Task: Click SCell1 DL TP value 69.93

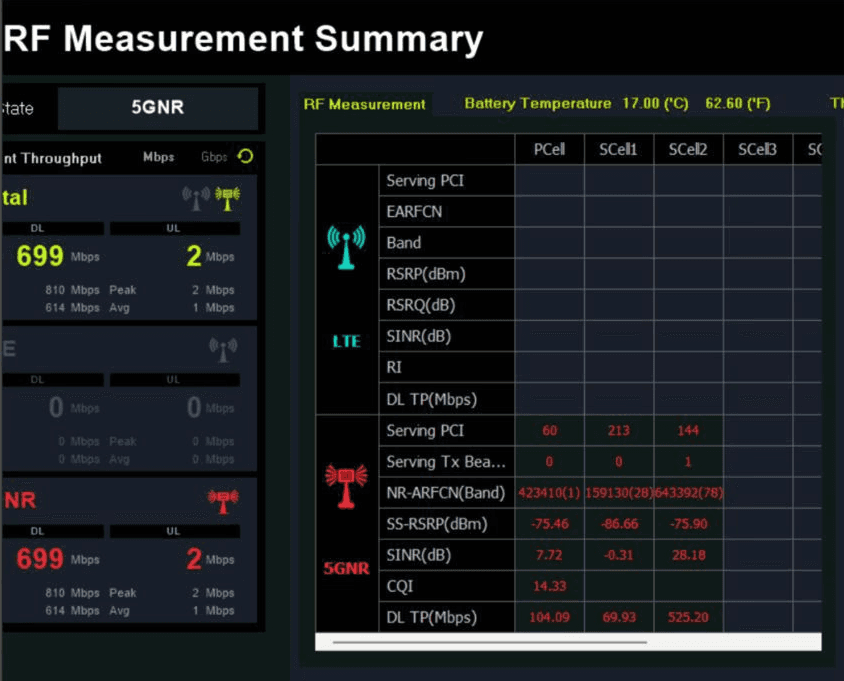Action: [x=619, y=617]
